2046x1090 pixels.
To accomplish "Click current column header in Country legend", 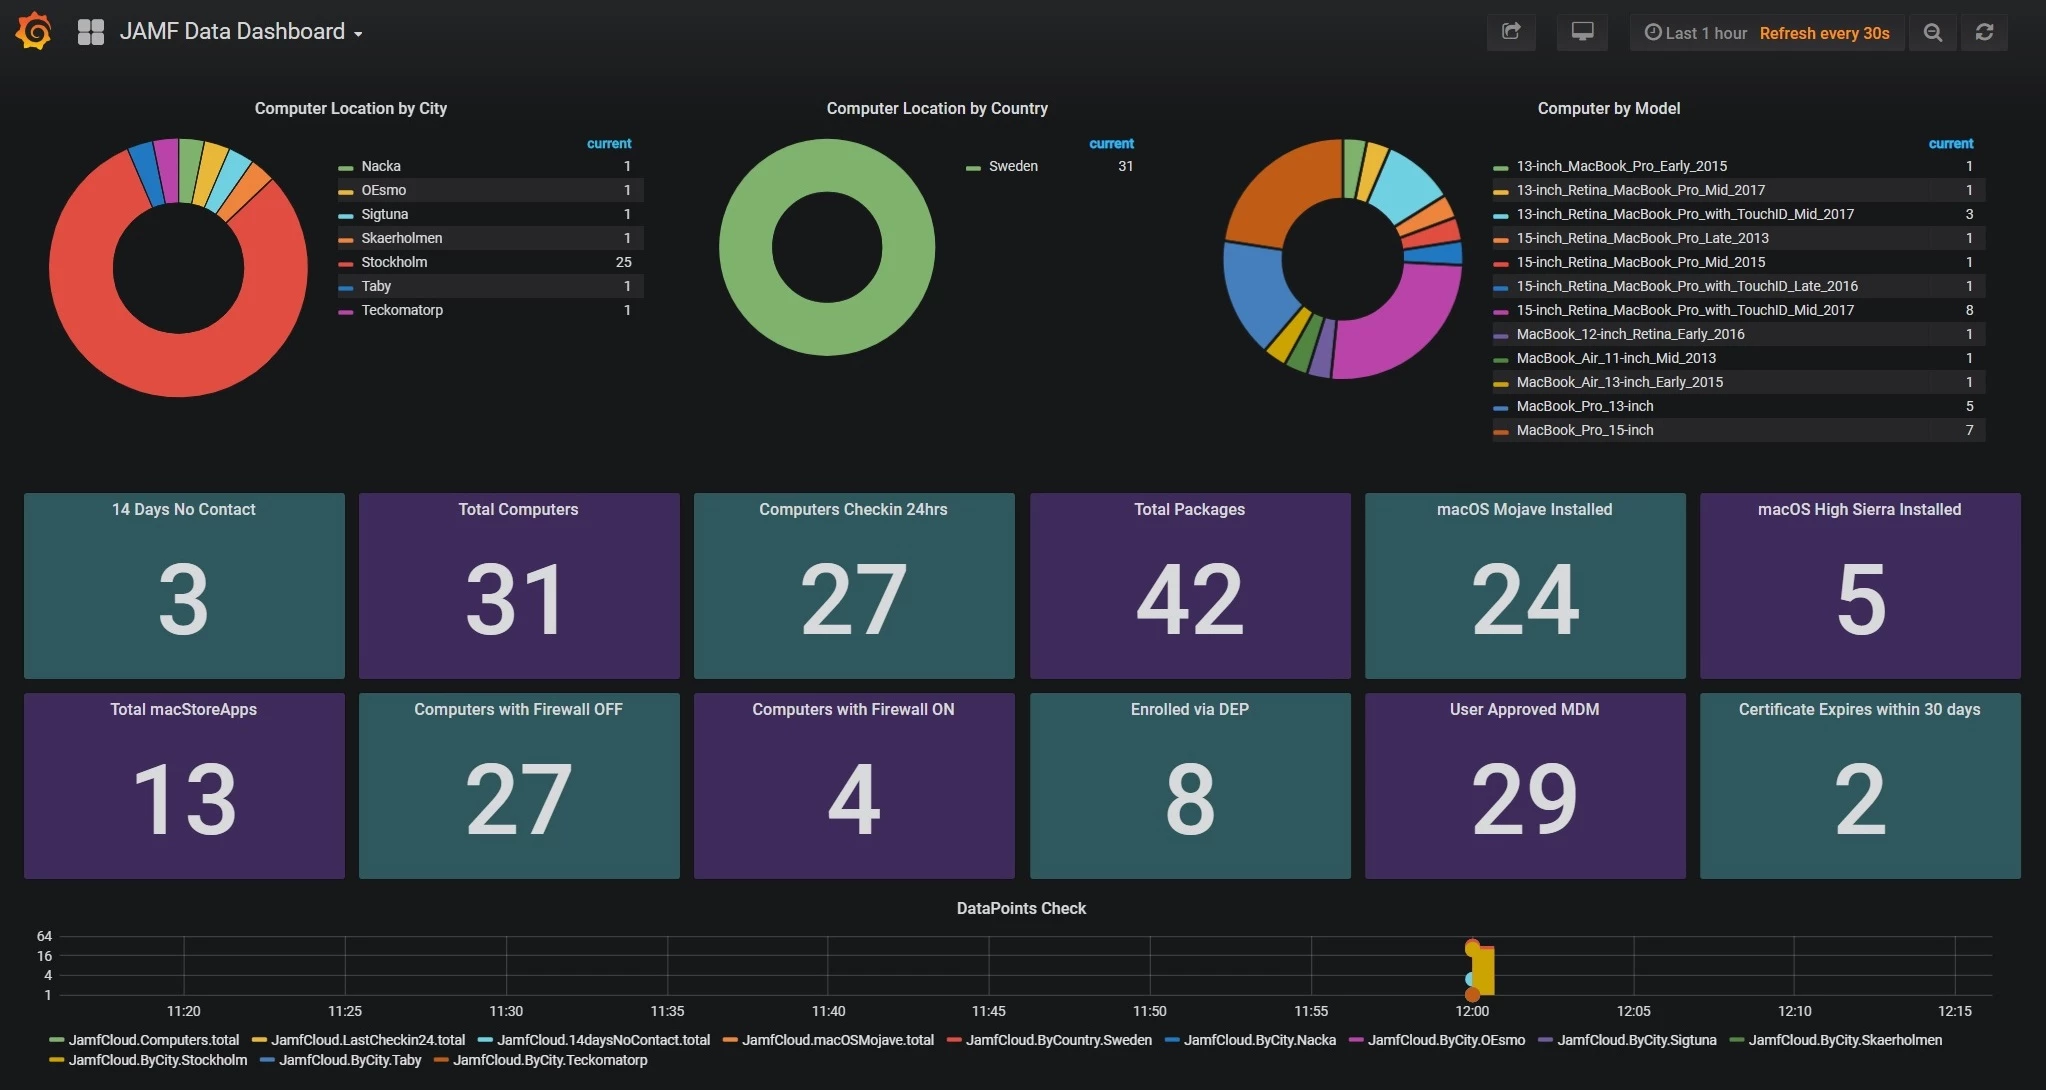I will (x=1111, y=143).
